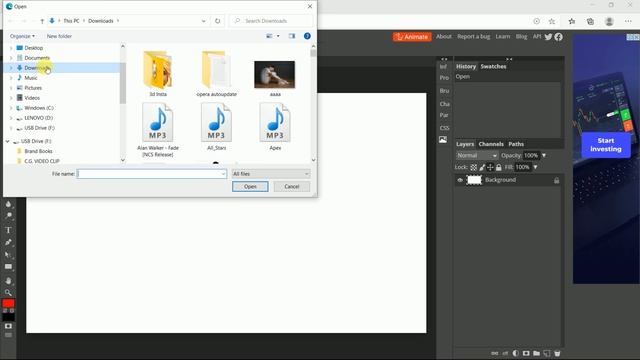Open Photopea Twitter page icon
This screenshot has height=360, width=640.
548,37
